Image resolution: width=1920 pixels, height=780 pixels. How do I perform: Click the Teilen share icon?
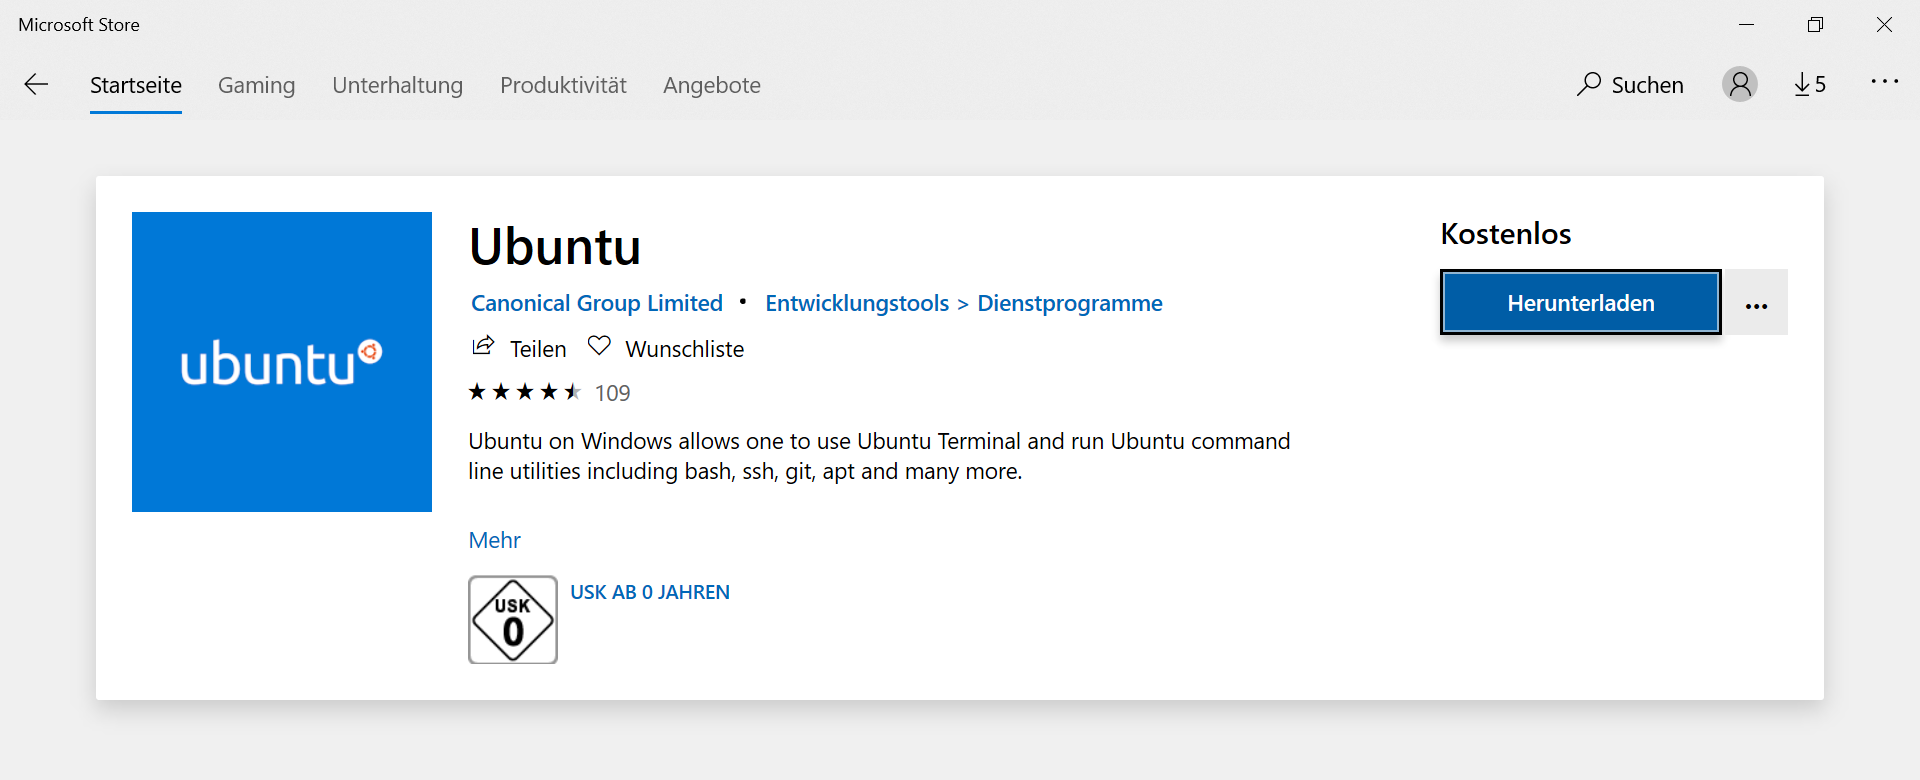[483, 346]
